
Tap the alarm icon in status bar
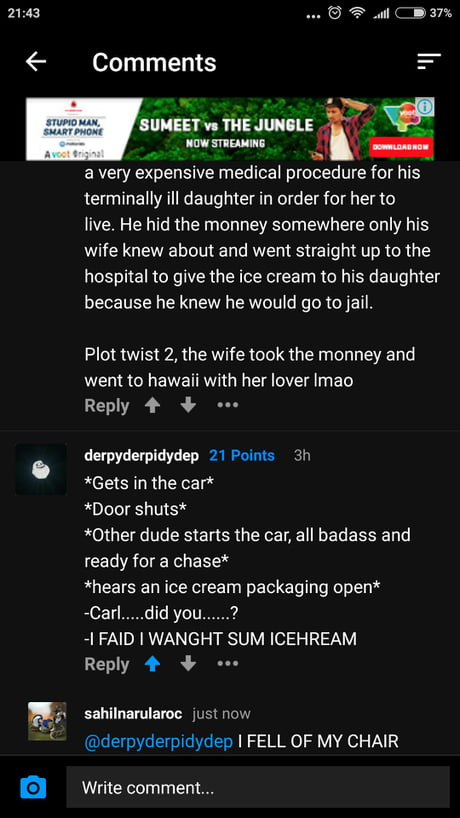point(335,14)
